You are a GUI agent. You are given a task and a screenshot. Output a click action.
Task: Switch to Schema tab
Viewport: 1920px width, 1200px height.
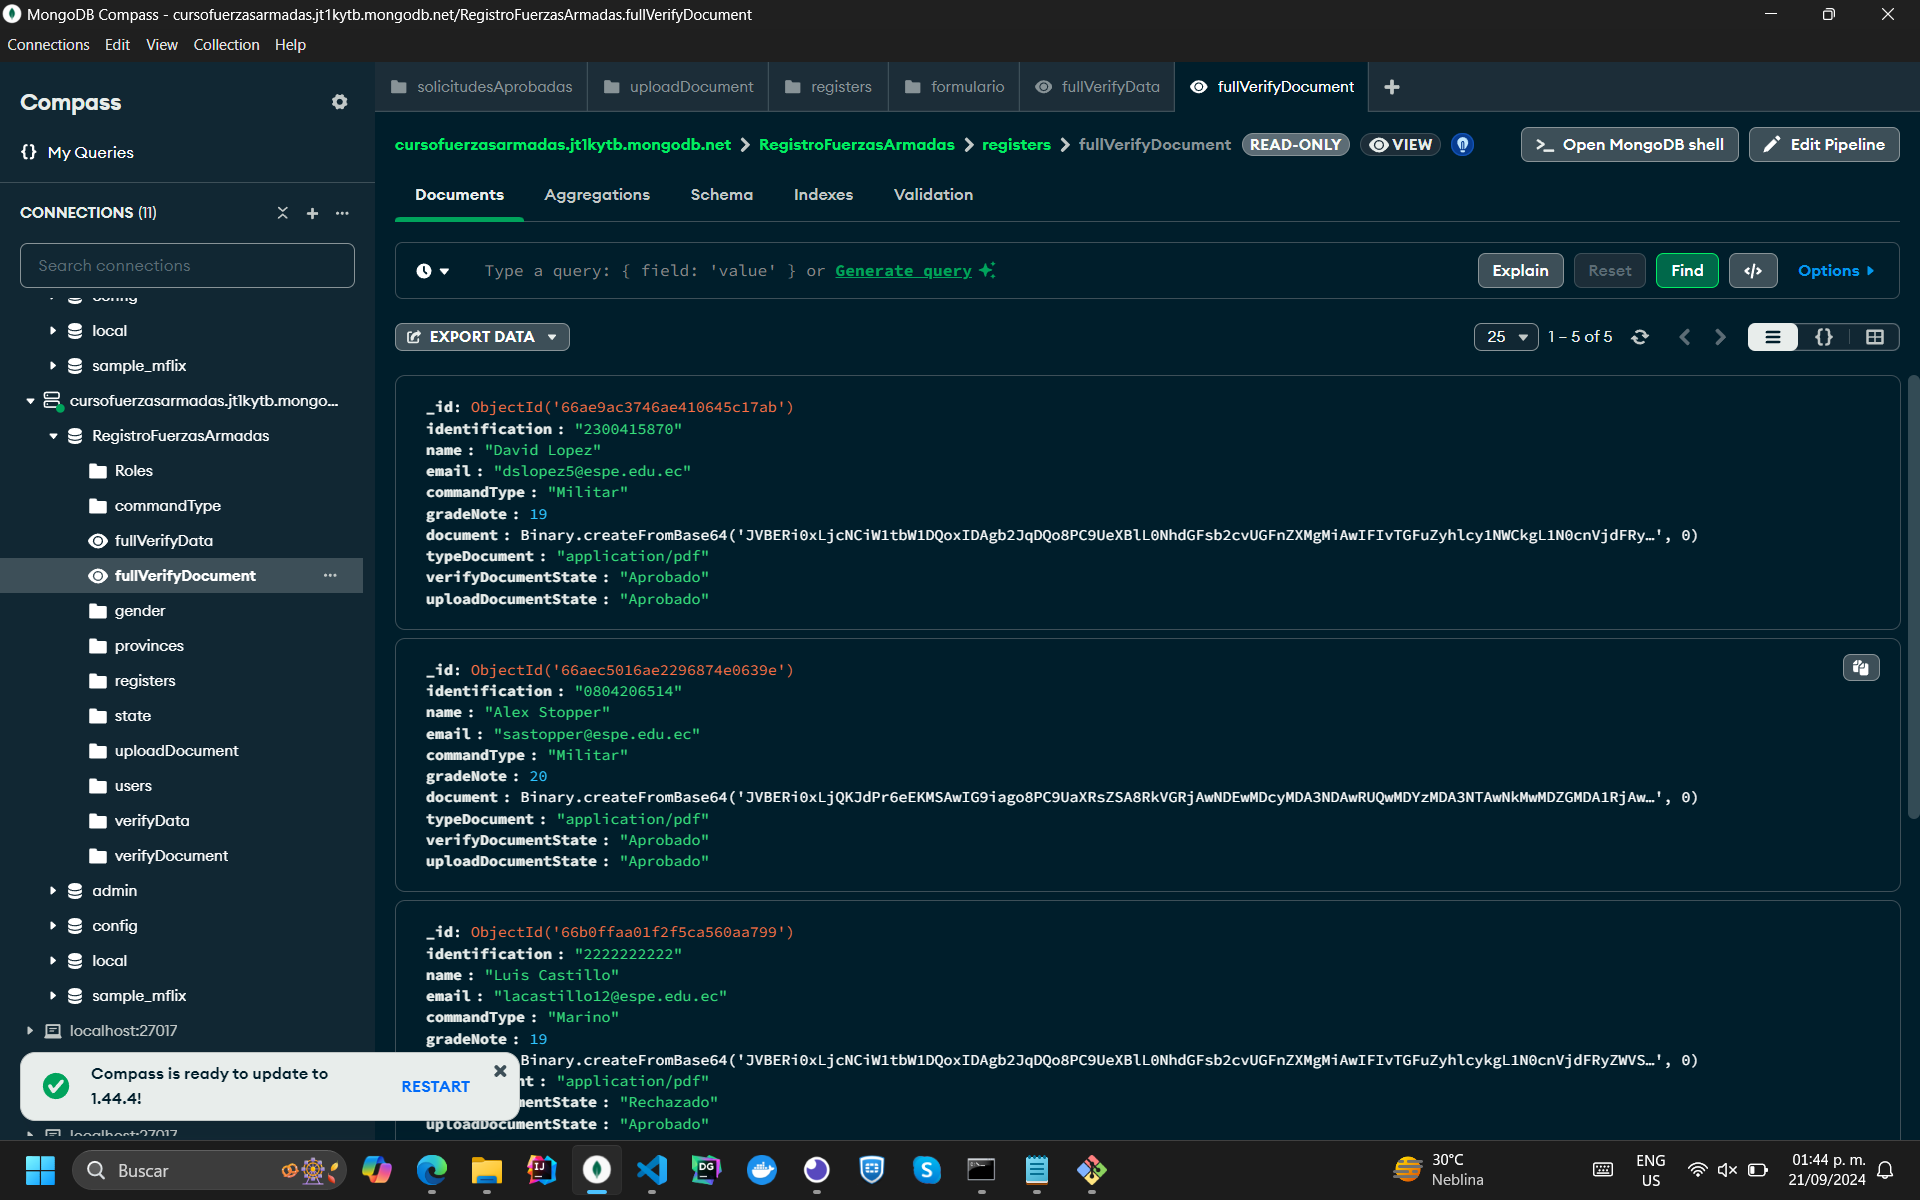[x=721, y=195]
